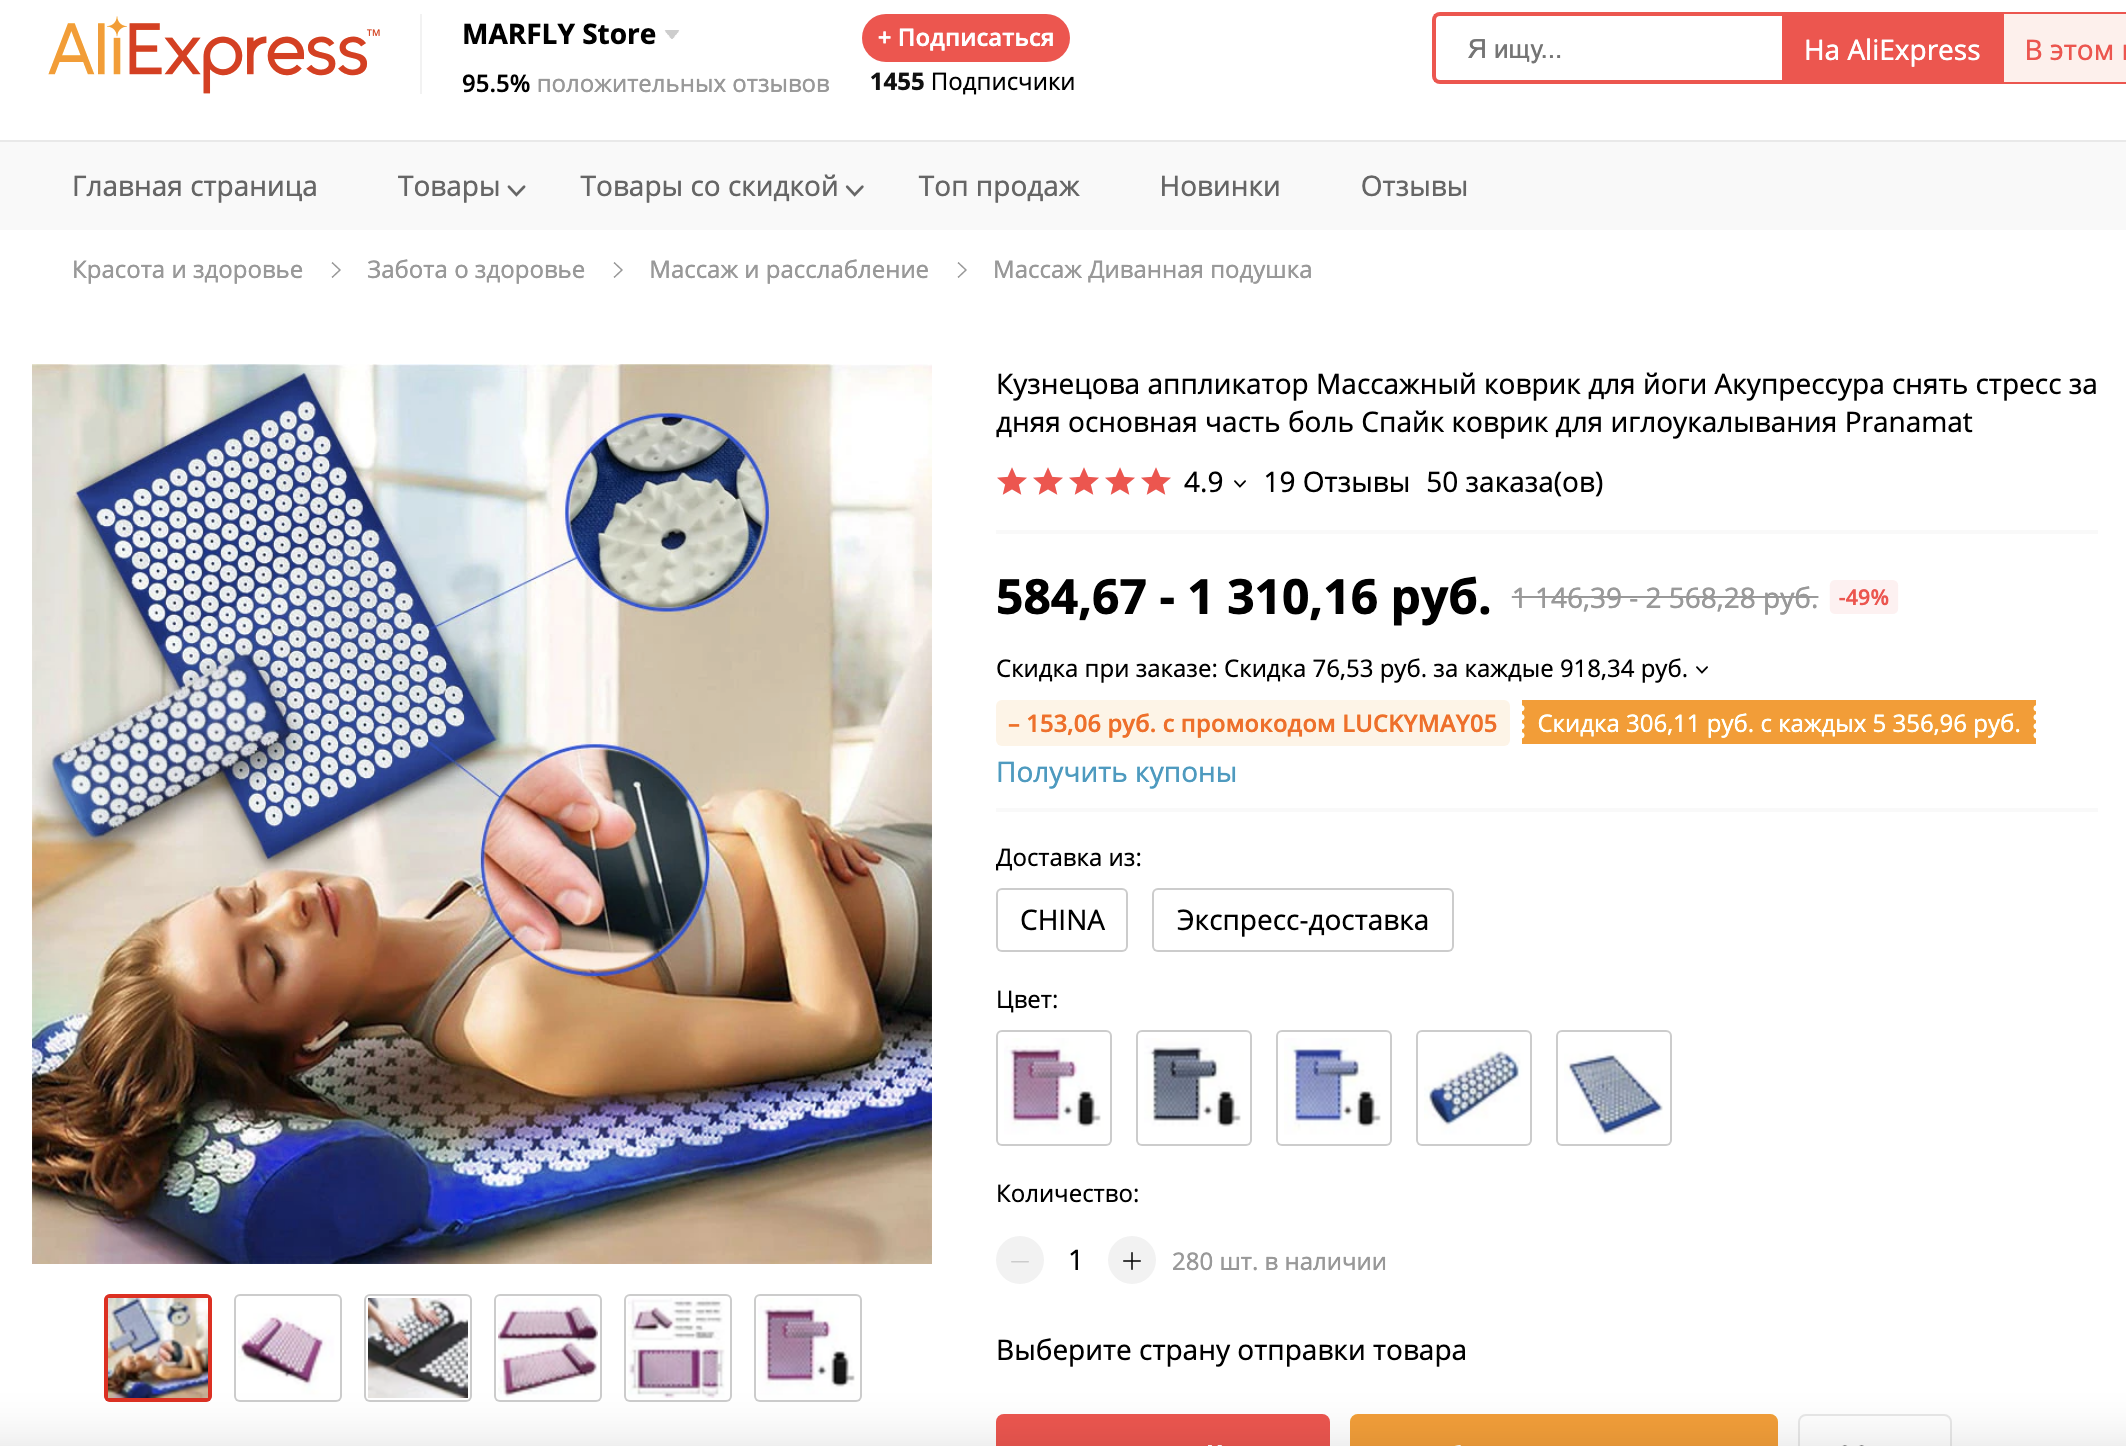The height and width of the screenshot is (1446, 2126).
Task: Select the gray mat set color option
Action: (x=1194, y=1088)
